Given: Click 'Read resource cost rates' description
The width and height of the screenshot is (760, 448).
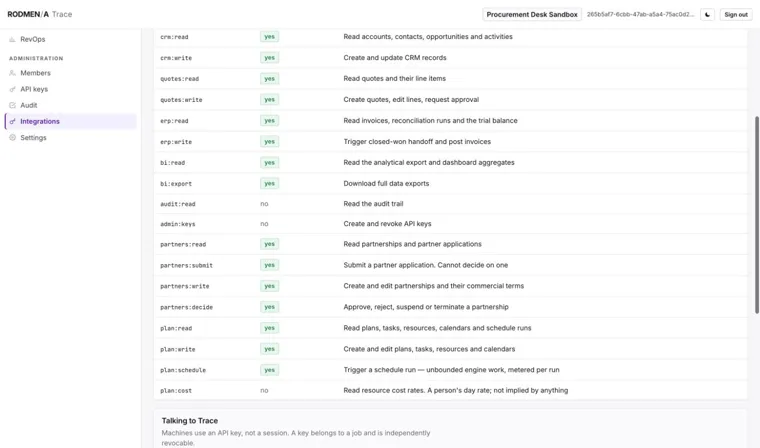Looking at the screenshot, I should 456,390.
